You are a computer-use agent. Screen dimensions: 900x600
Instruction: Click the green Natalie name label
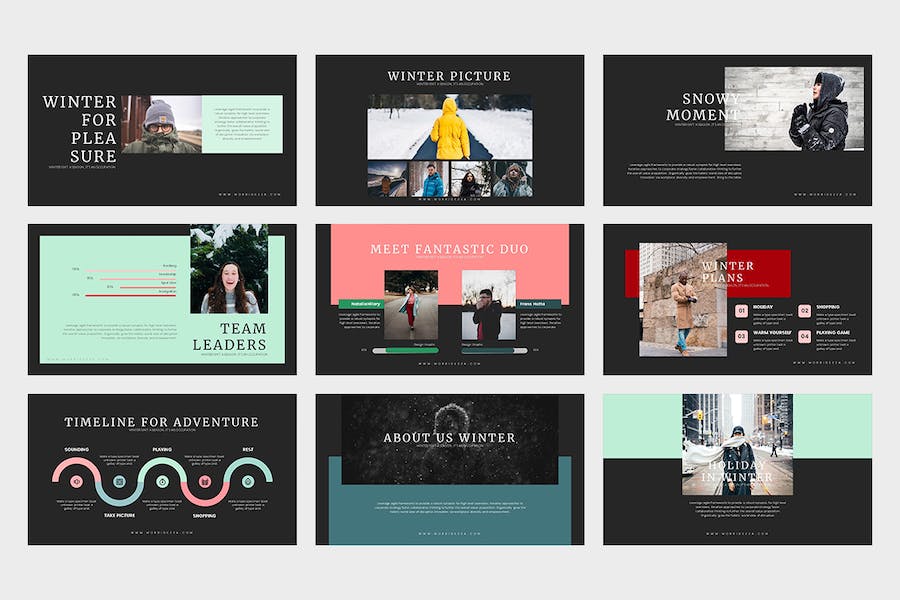pos(361,304)
